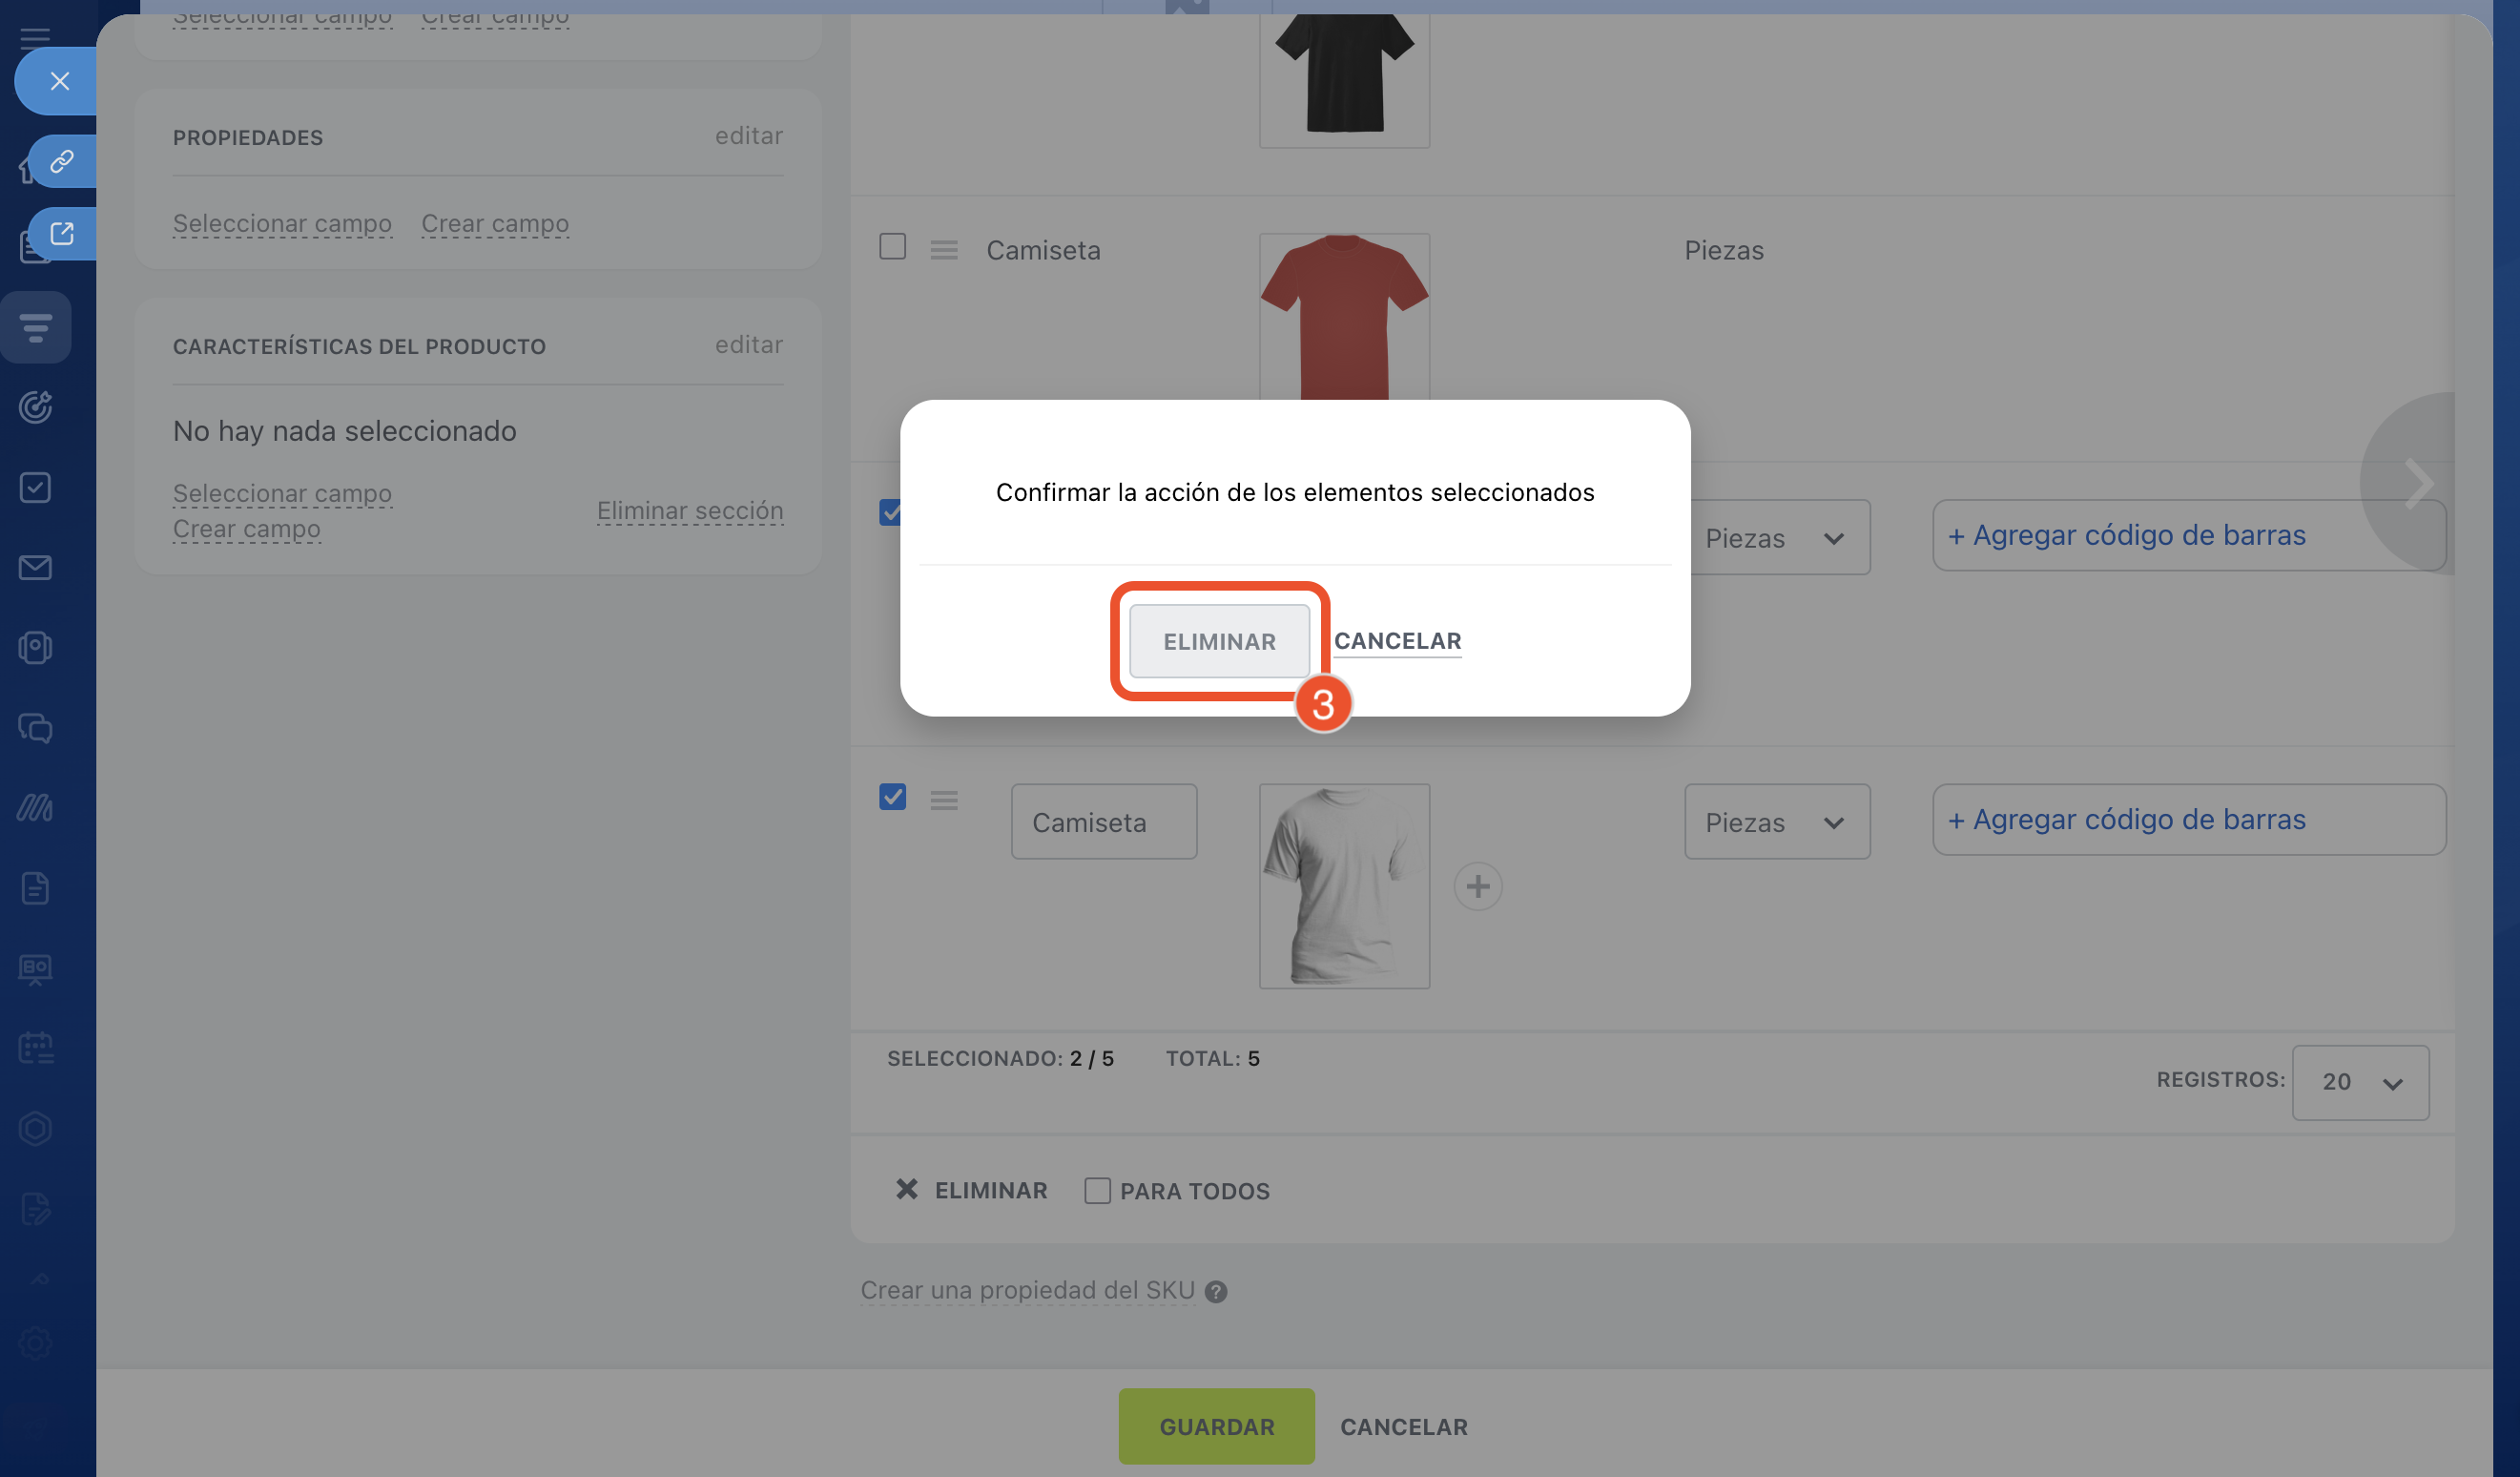Open the calendar sidebar icon
The width and height of the screenshot is (2520, 1477).
36,1048
